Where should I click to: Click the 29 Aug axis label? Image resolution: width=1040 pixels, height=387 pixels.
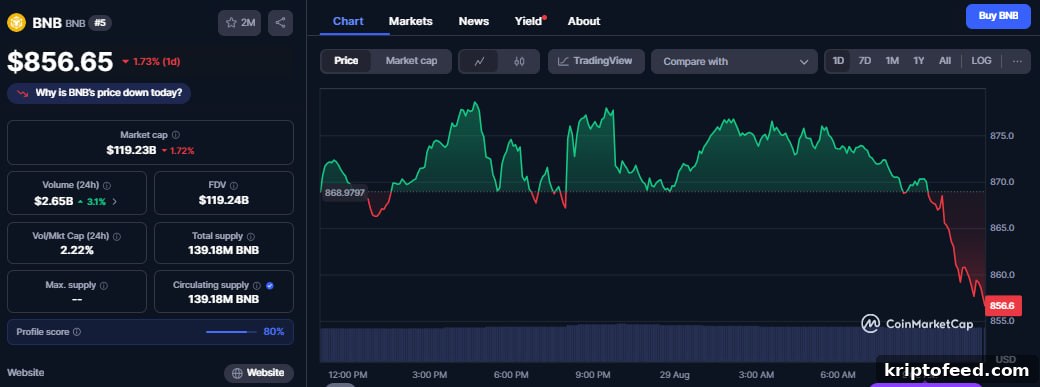point(674,375)
